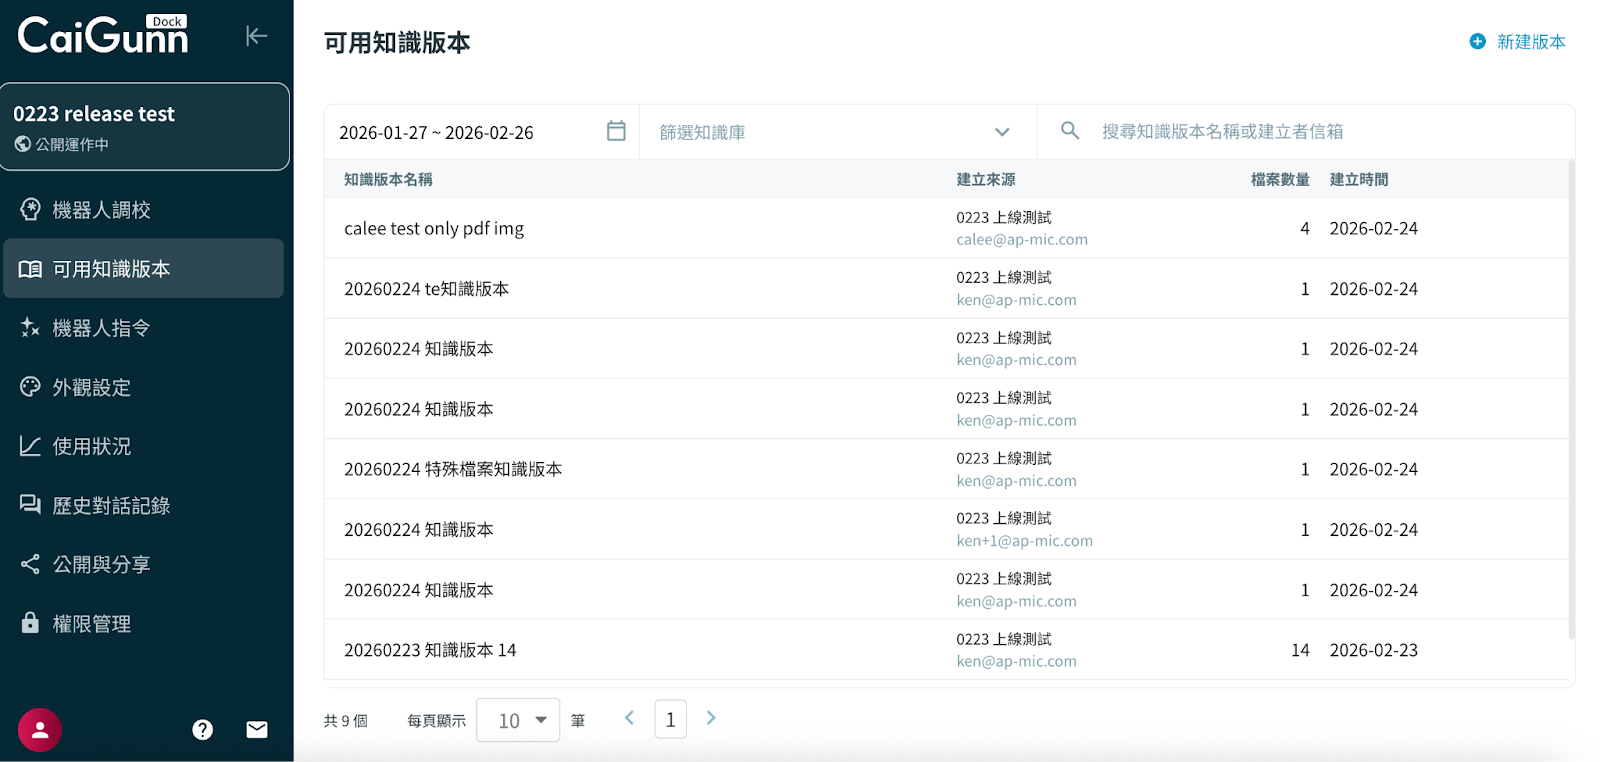Image resolution: width=1600 pixels, height=762 pixels.
Task: Click the vertical scrollbar of the table
Action: (x=1571, y=400)
